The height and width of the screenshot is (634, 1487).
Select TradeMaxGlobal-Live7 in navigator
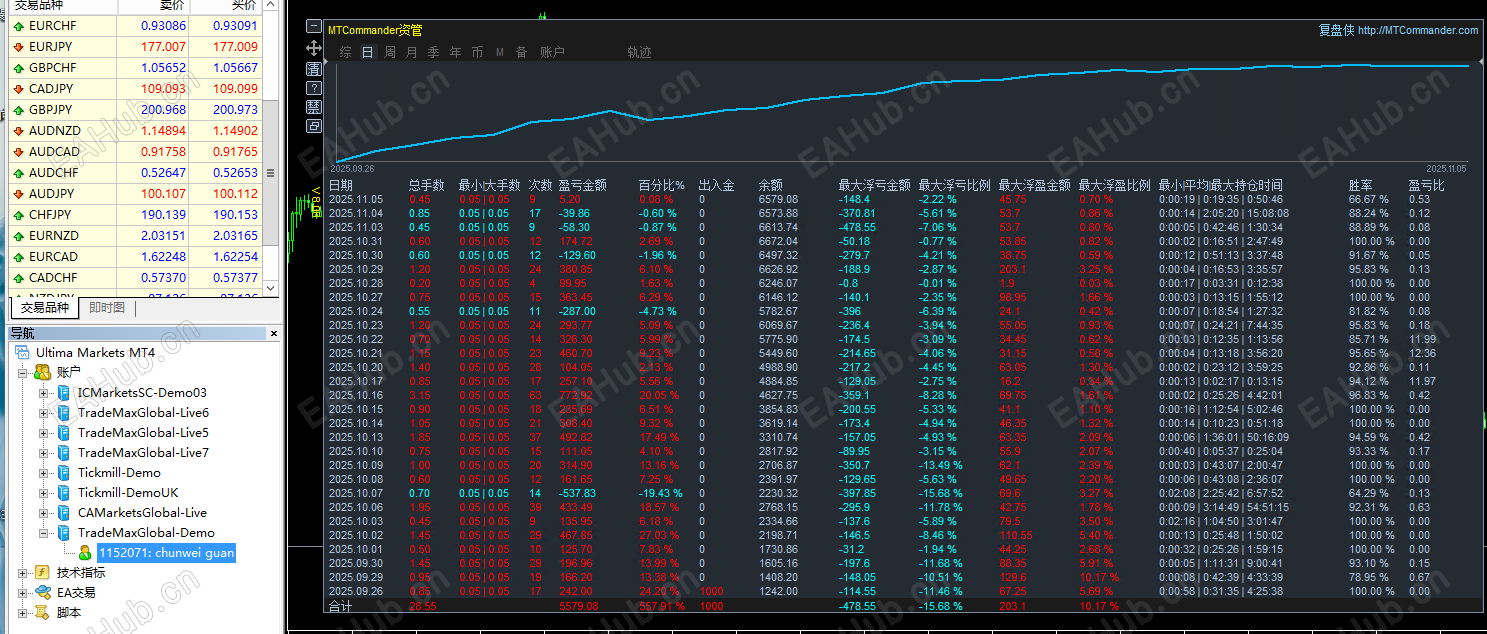(x=143, y=453)
